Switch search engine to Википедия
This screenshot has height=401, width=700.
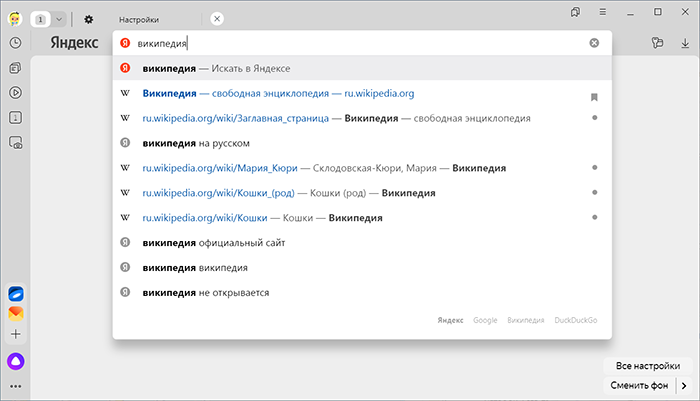coord(525,320)
